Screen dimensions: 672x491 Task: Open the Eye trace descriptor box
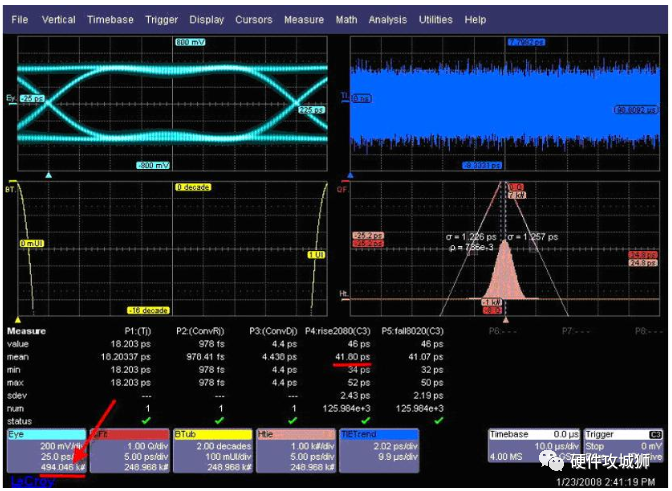47,451
